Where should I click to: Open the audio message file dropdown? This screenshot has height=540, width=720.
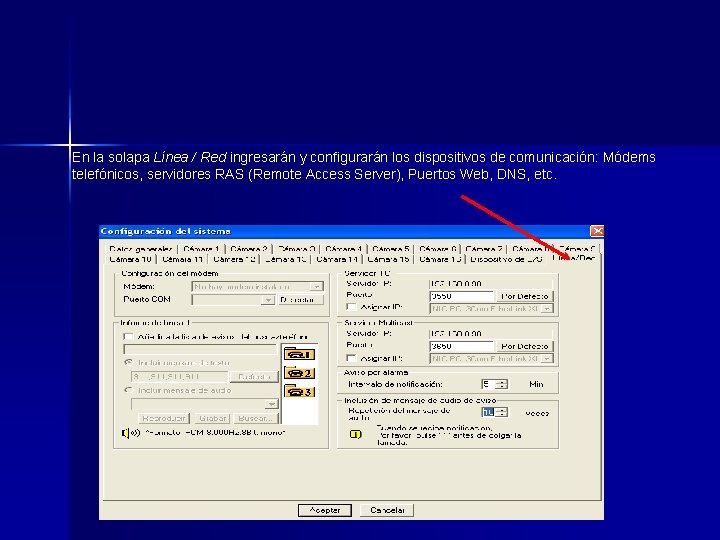pos(272,404)
